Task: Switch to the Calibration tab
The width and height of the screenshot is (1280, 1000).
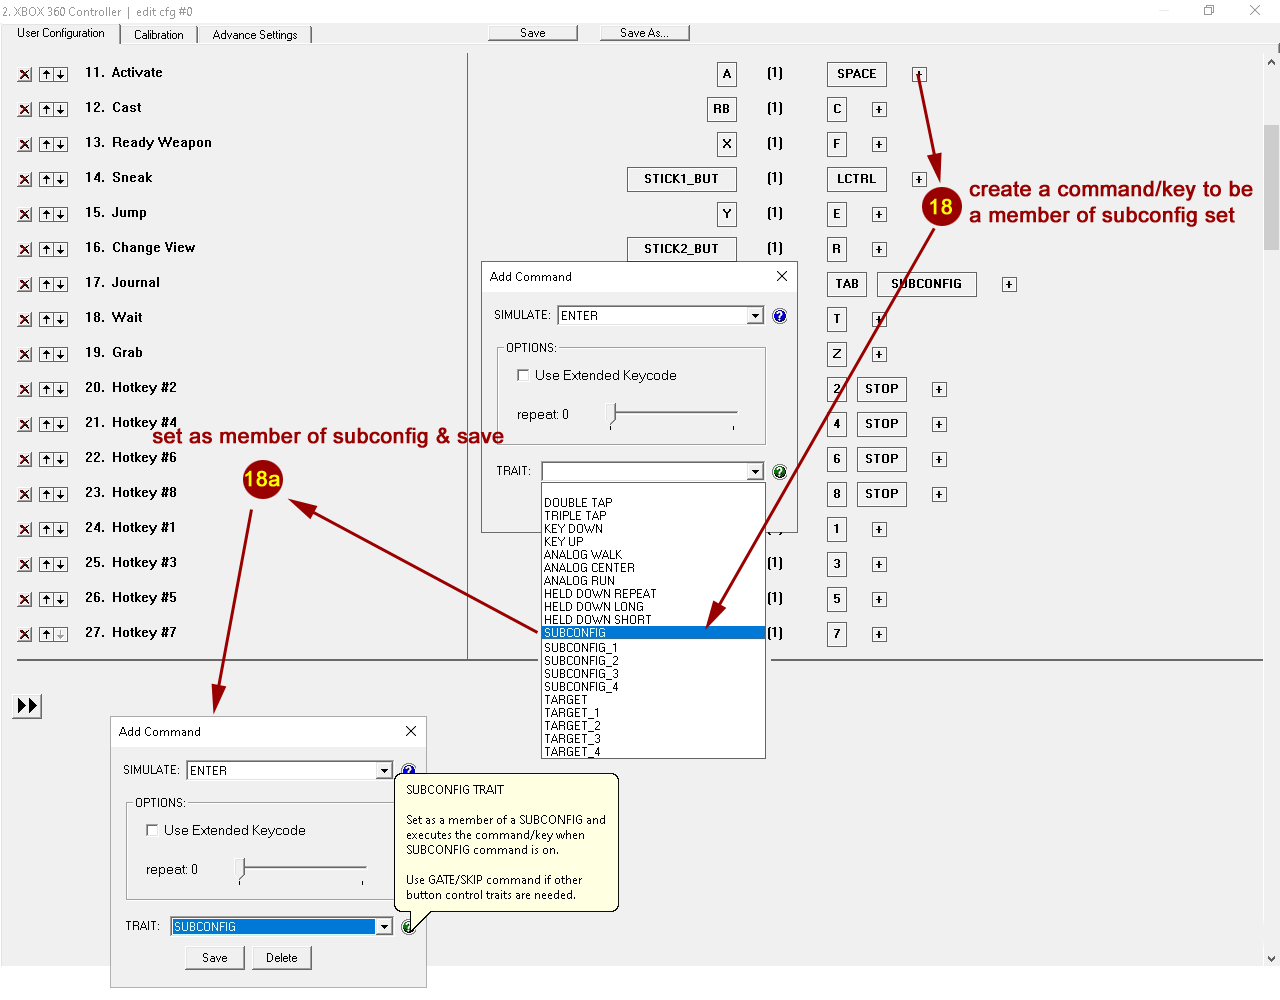Action: pyautogui.click(x=158, y=35)
